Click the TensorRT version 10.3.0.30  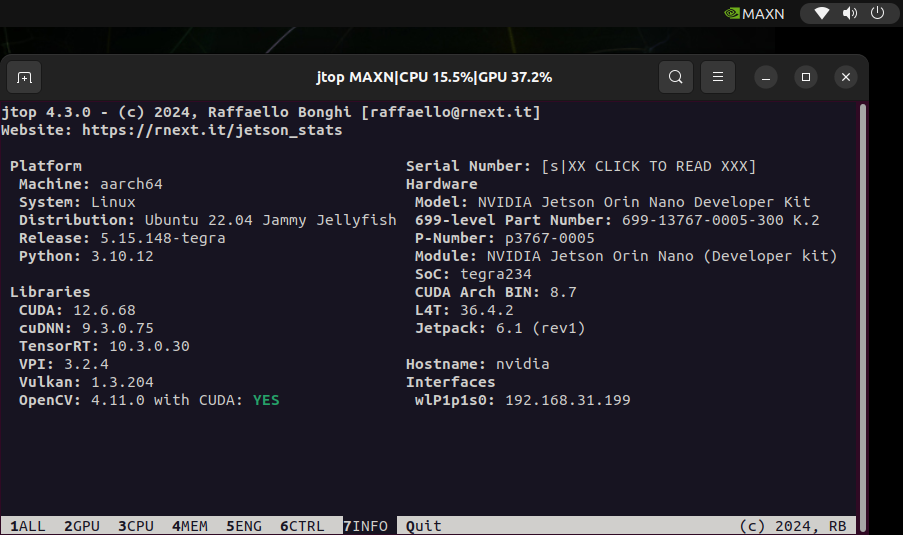pos(149,346)
